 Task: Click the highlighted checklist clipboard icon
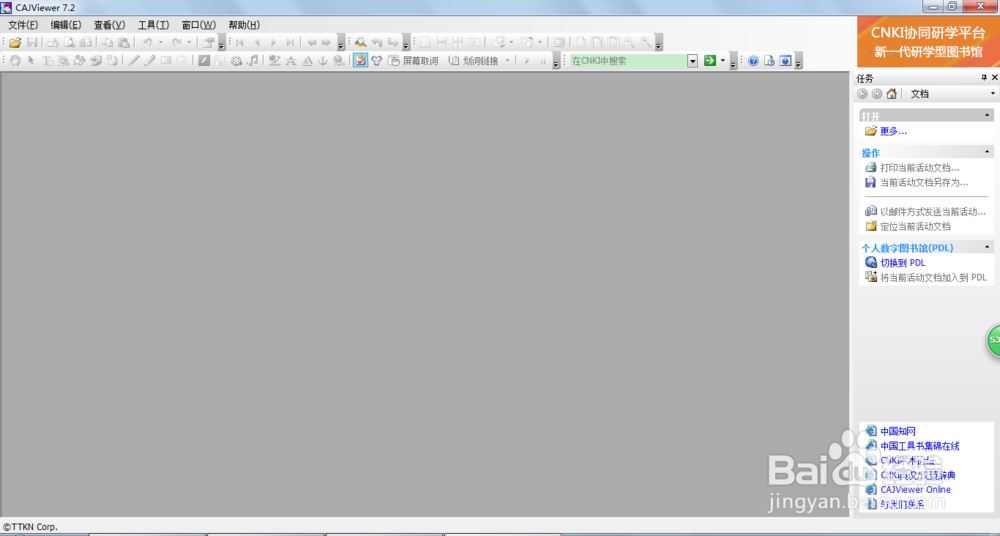click(360, 61)
